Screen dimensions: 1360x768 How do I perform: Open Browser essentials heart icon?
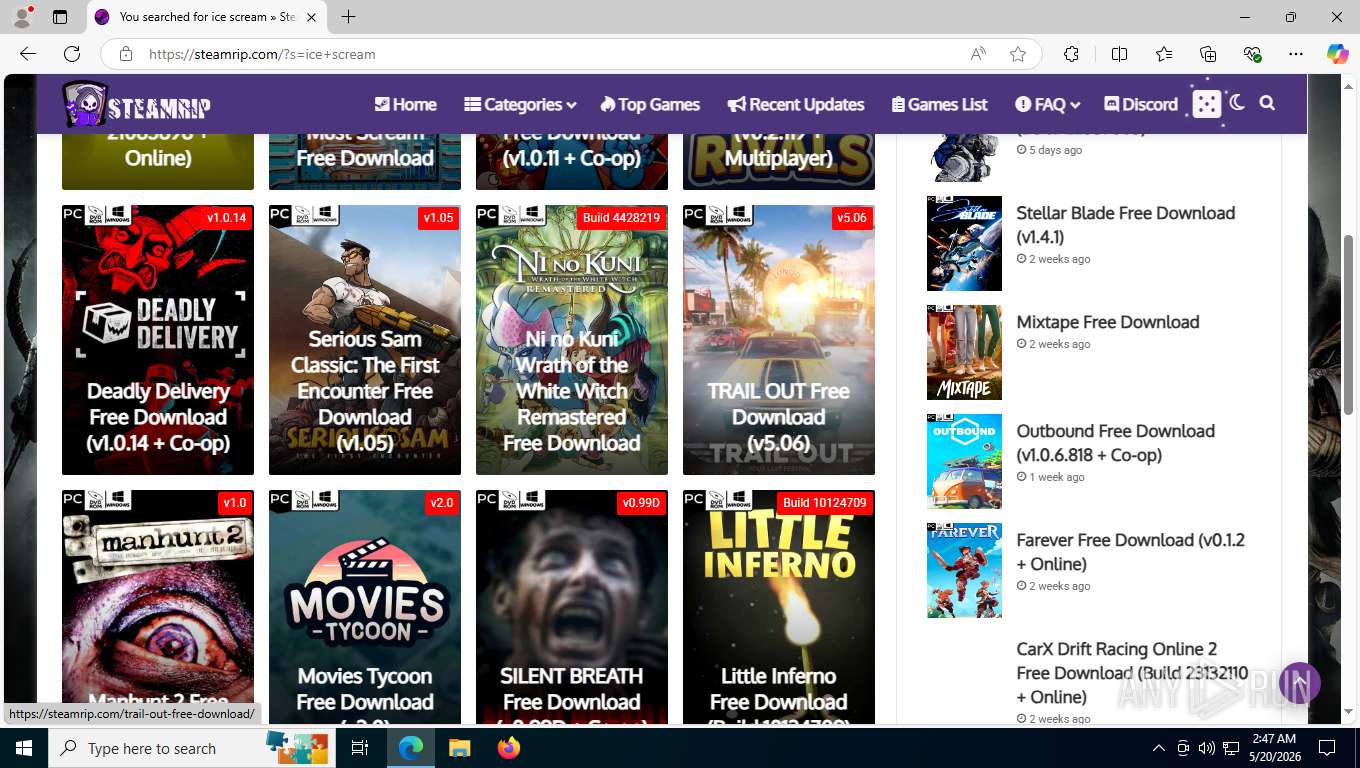pos(1252,54)
